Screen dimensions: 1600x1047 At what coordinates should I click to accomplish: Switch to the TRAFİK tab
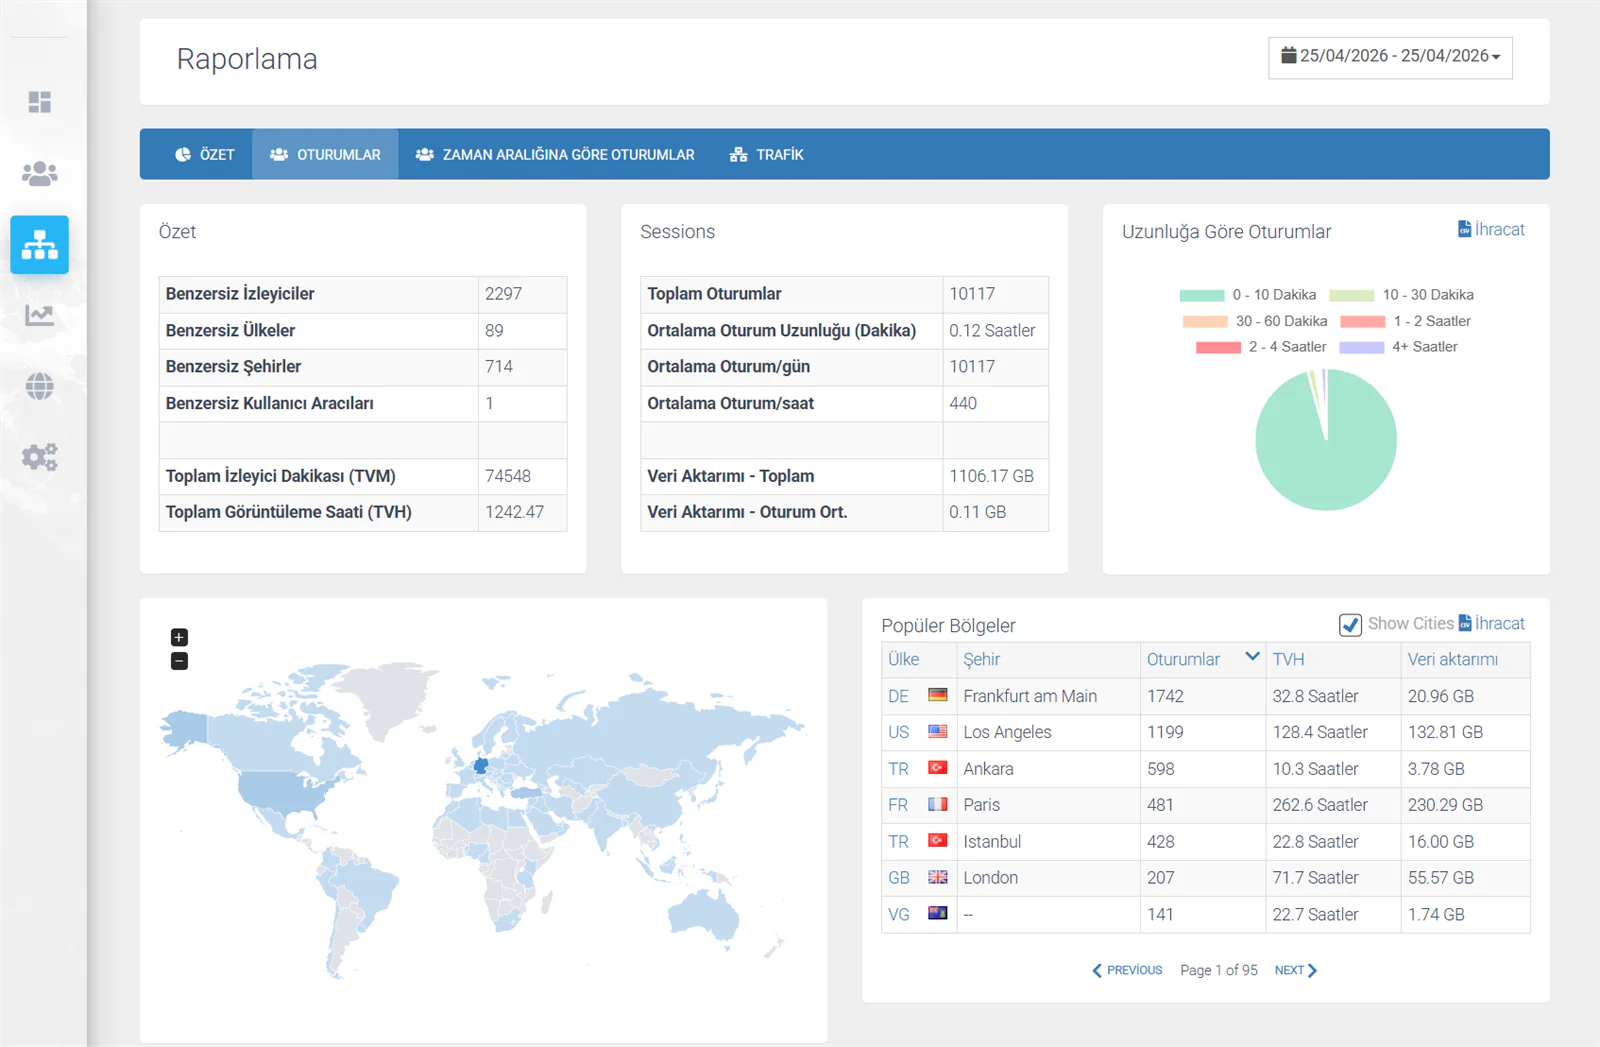767,155
